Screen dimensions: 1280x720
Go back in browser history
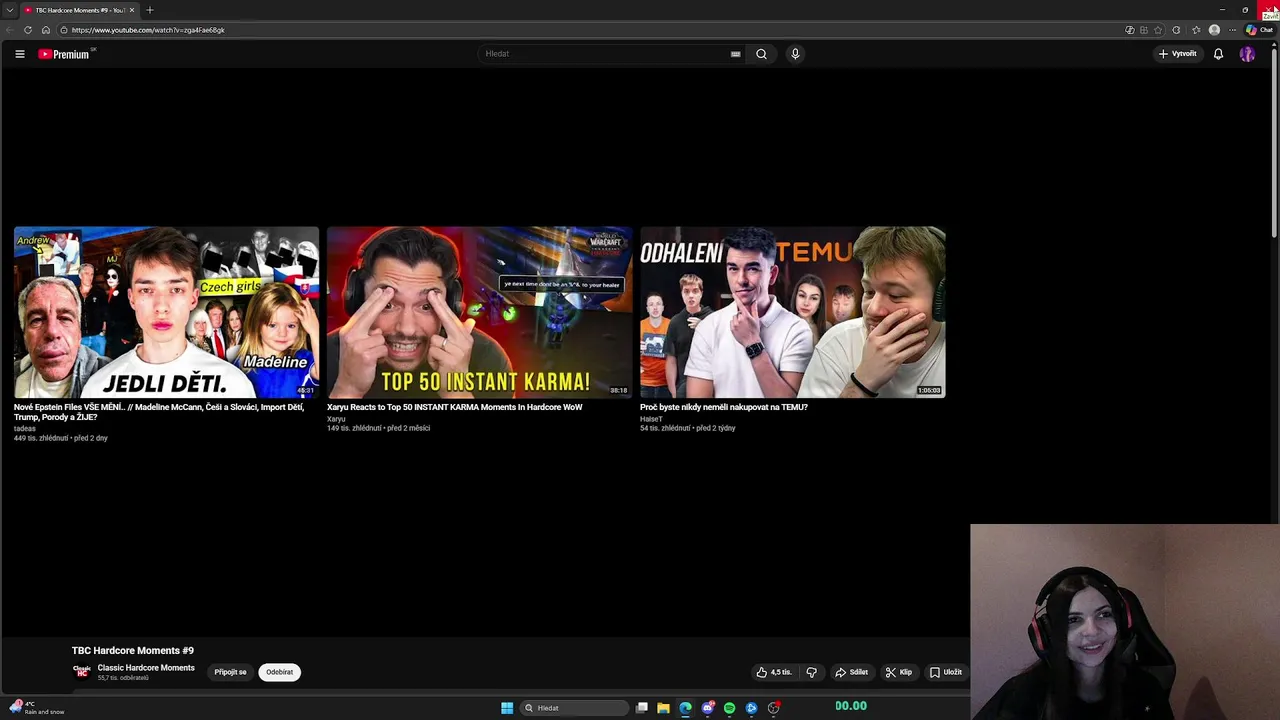10,30
